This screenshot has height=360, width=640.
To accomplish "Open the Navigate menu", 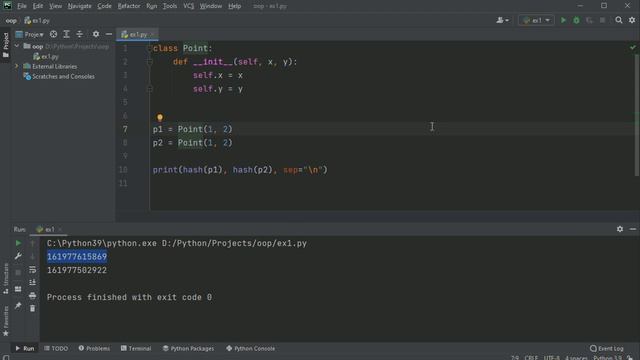I will (80, 6).
